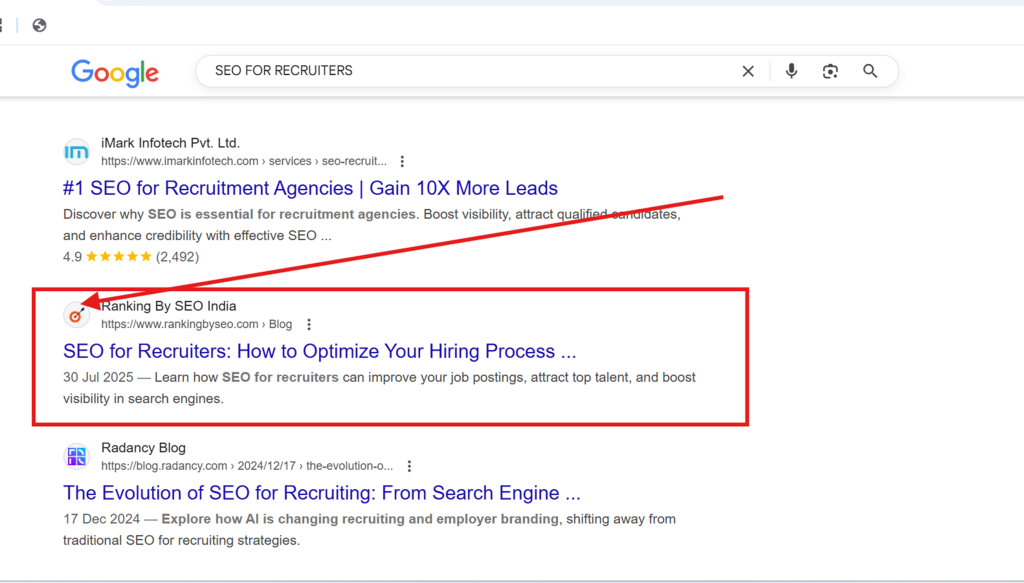Open more options for rankingbyseo.com result
Viewport: 1024px width, 583px height.
309,324
